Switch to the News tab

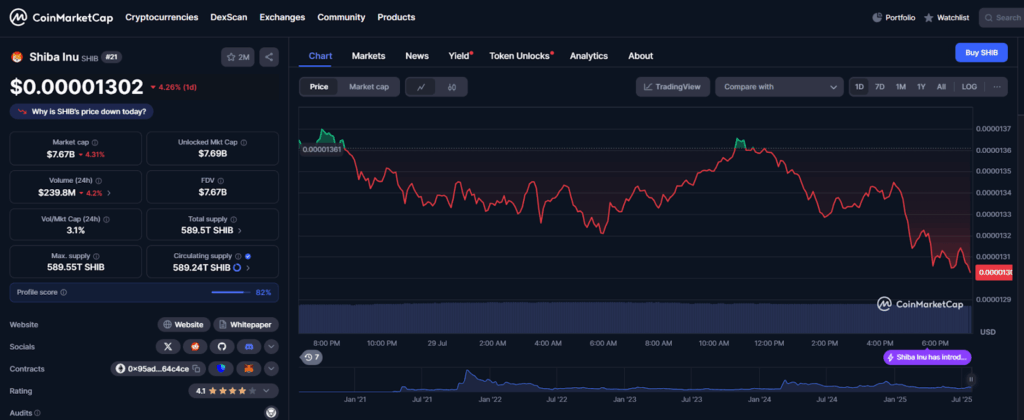coord(417,56)
